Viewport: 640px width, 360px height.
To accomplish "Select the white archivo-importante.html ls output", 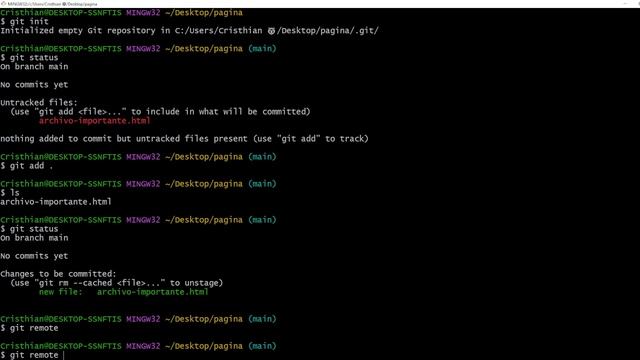I will pyautogui.click(x=56, y=202).
